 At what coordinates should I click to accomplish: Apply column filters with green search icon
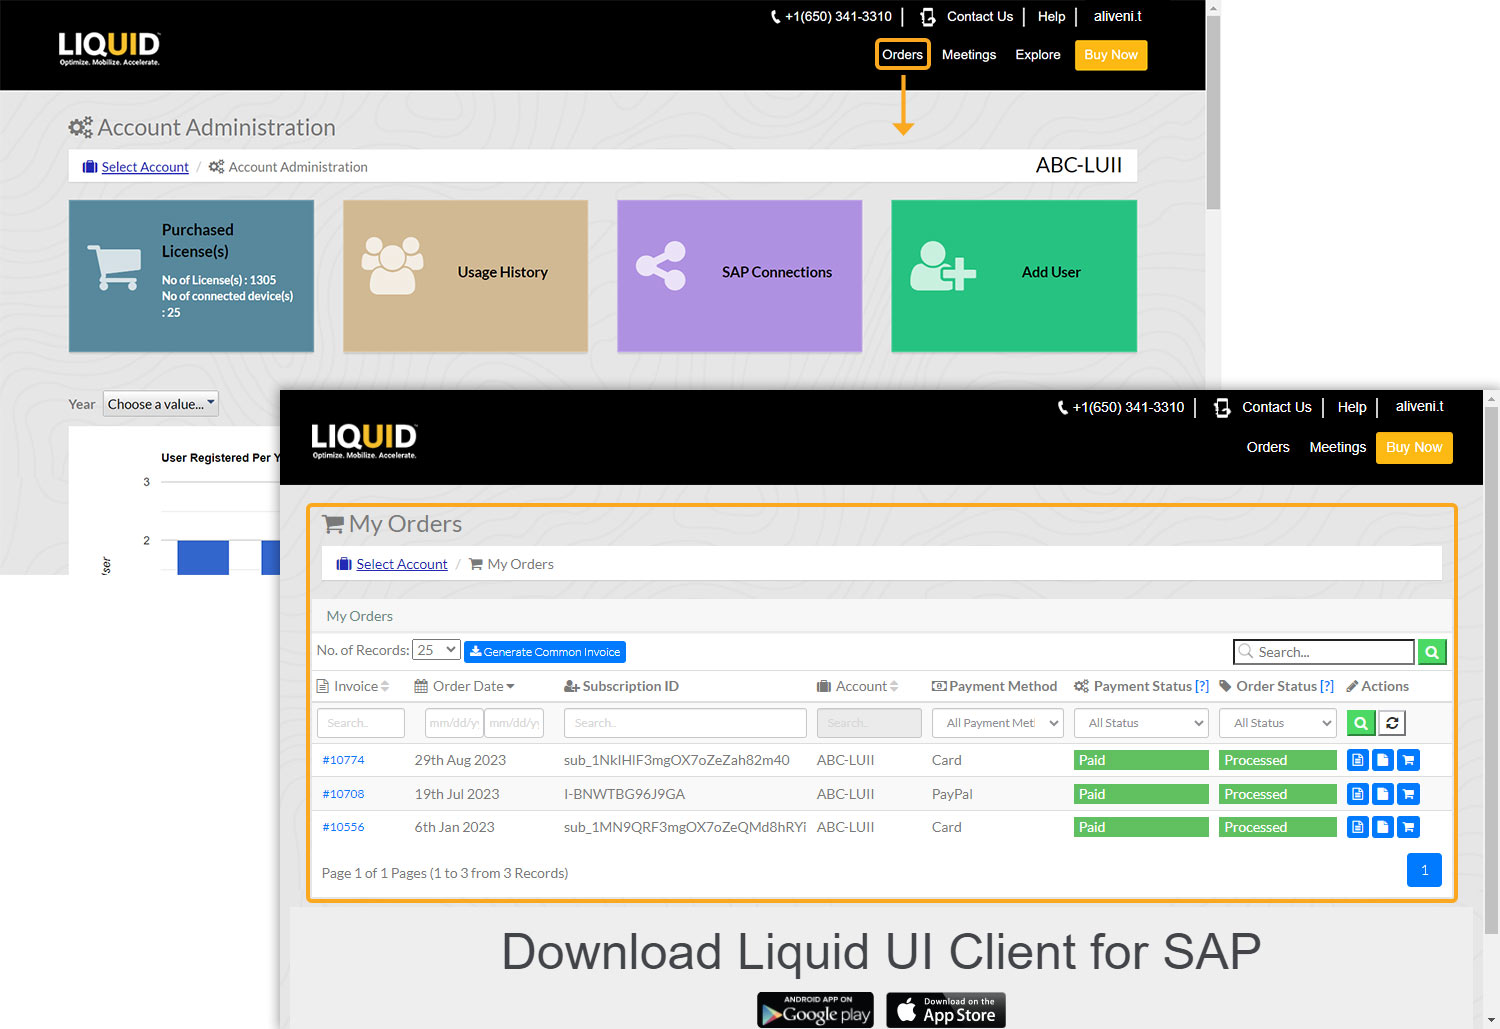coord(1361,723)
